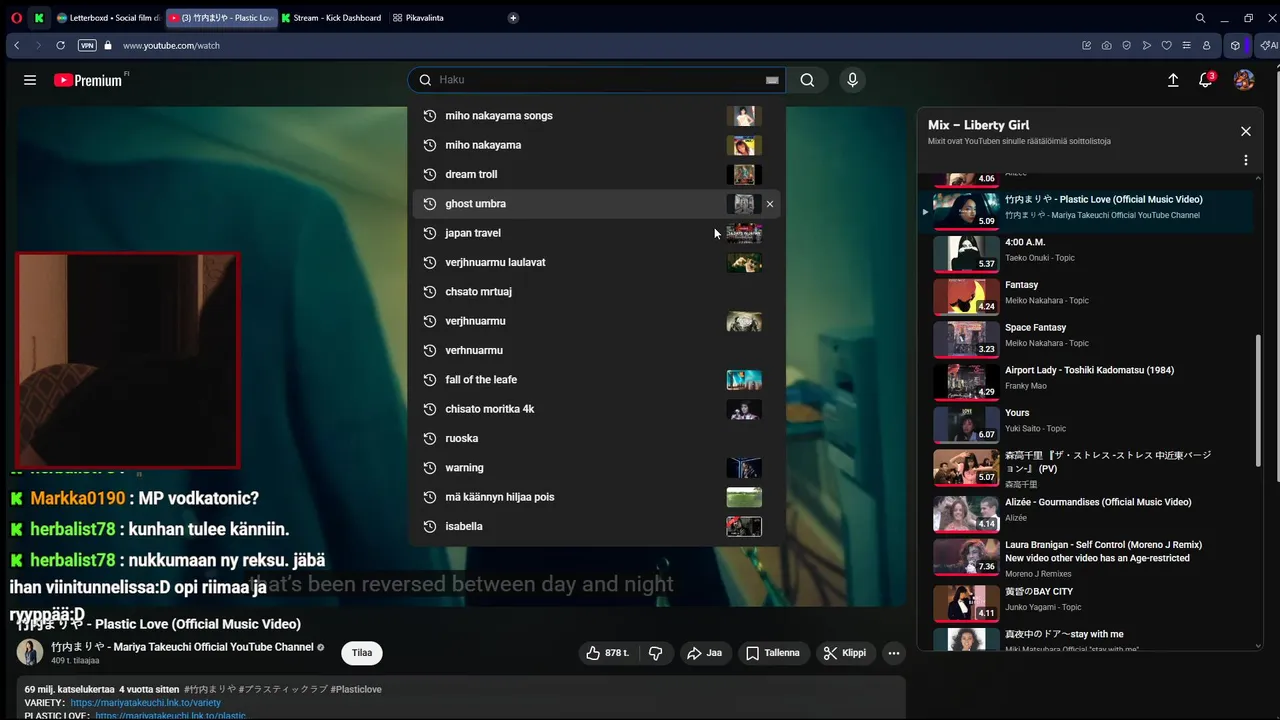
Task: Click the snapshot camera icon
Action: click(1106, 45)
